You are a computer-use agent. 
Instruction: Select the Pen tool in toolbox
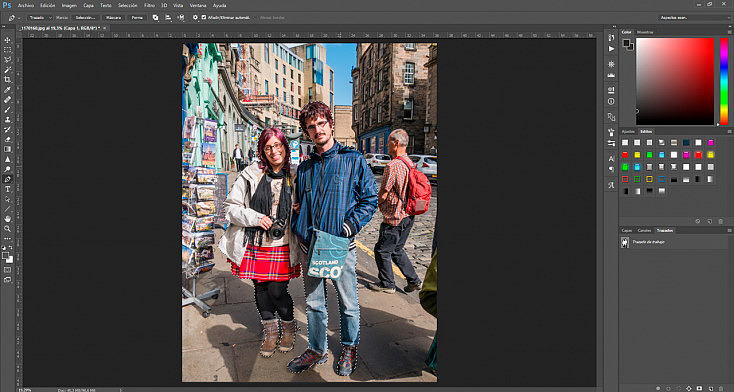[7, 179]
